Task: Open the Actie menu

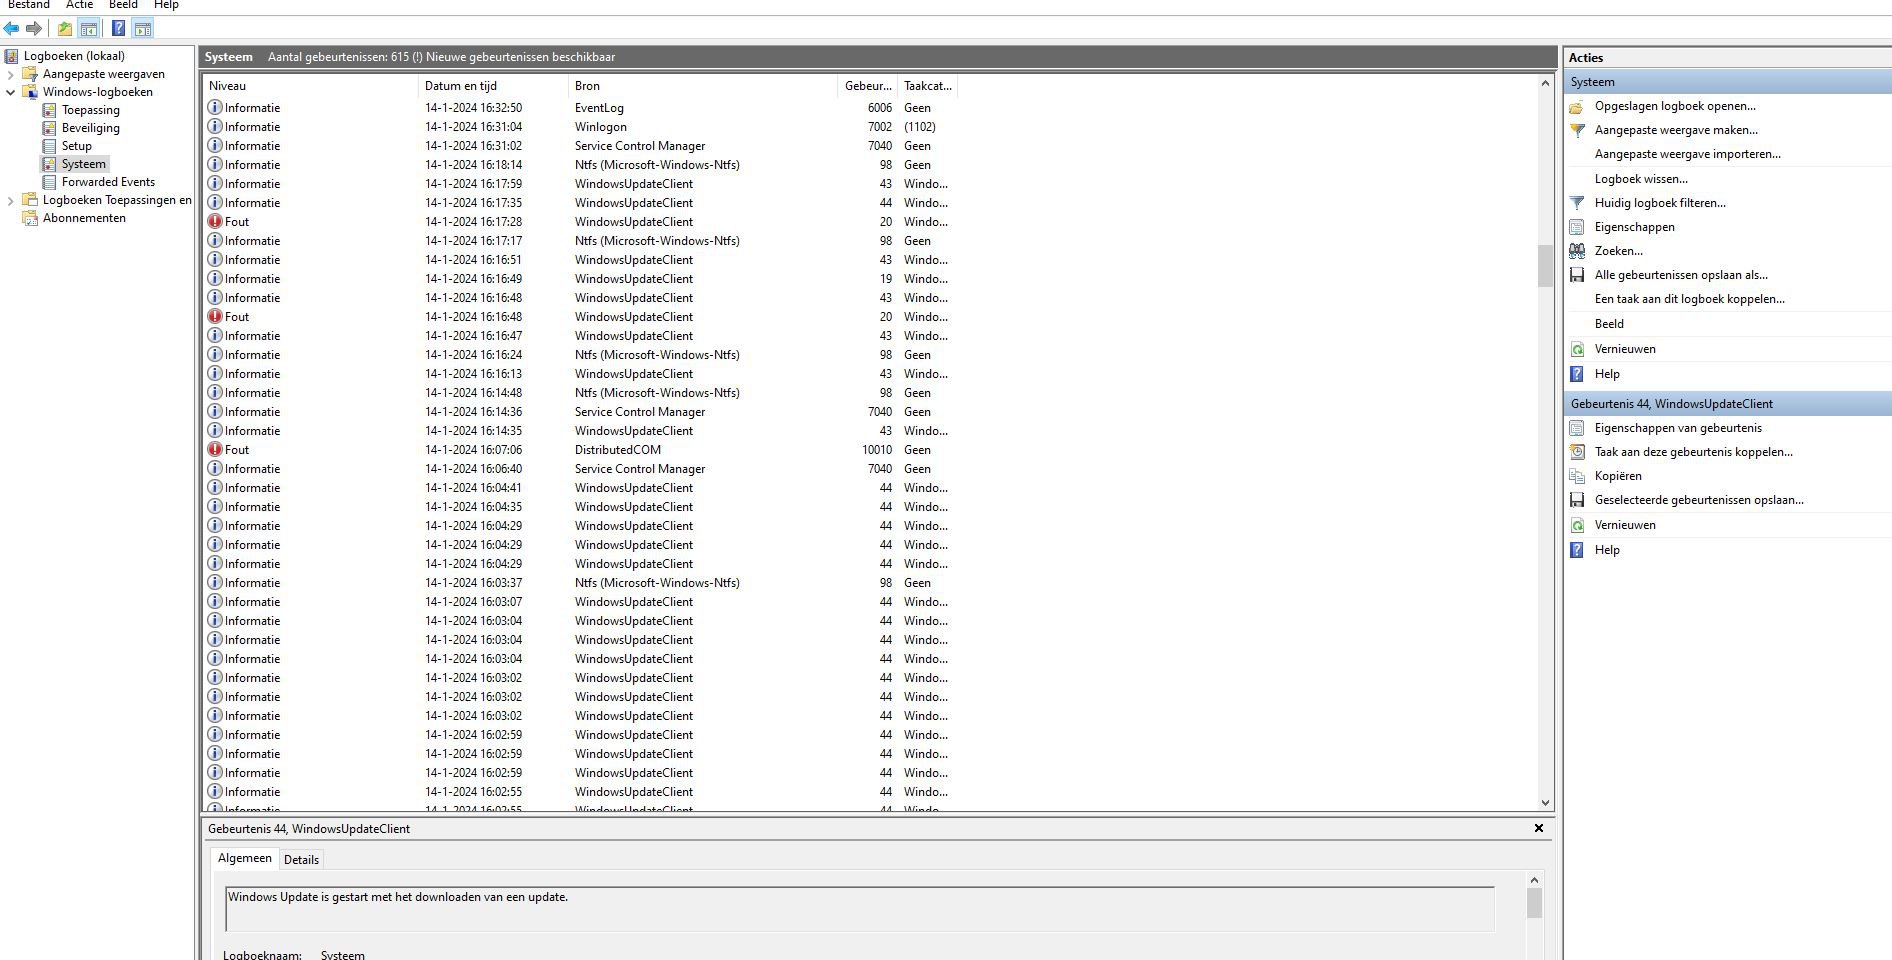Action: [79, 5]
